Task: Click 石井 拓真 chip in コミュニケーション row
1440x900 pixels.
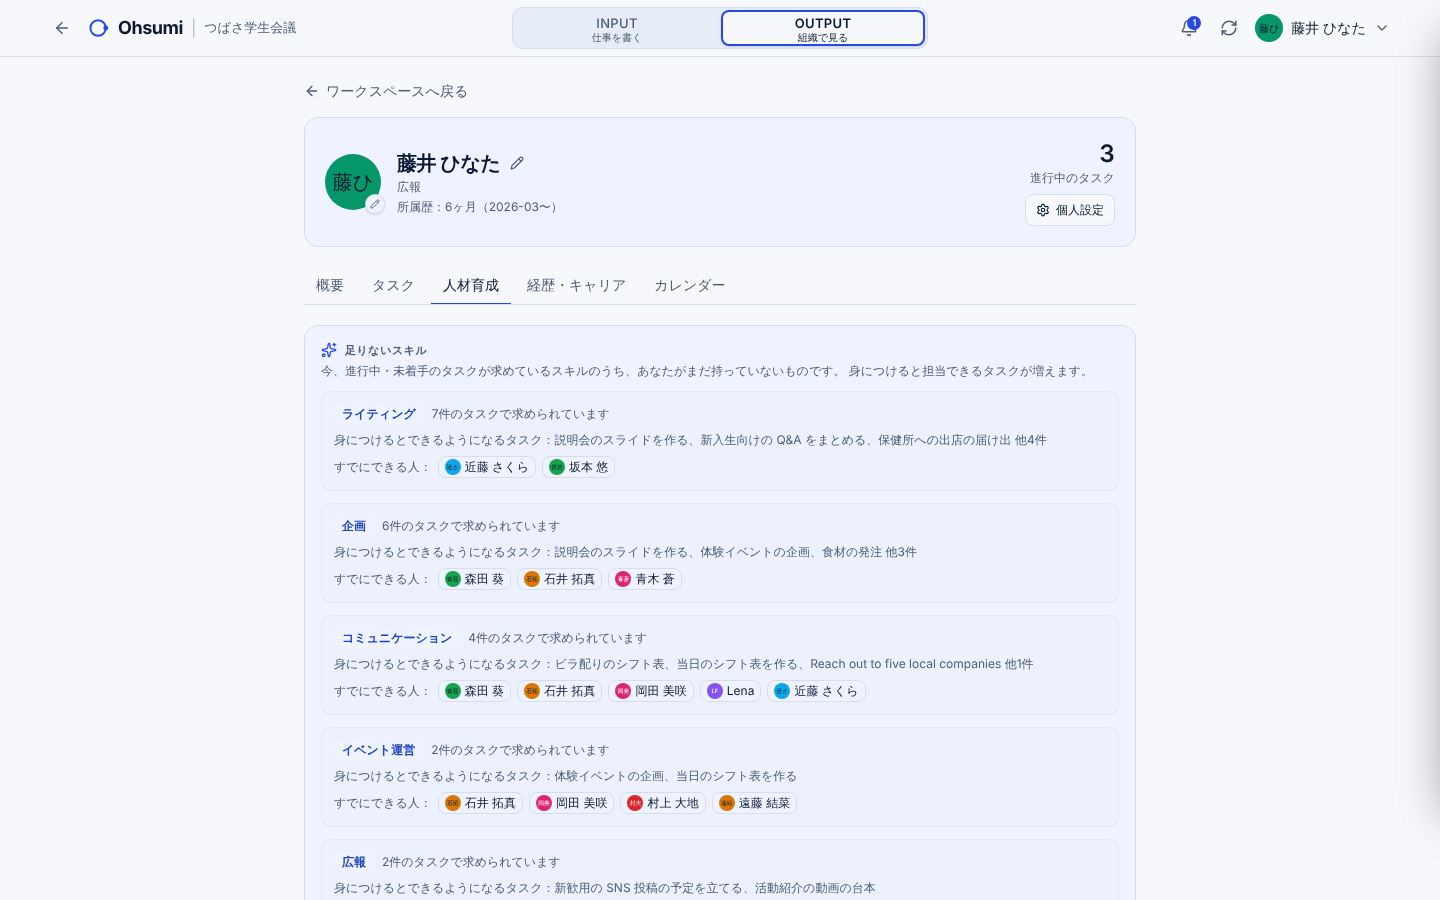Action: pos(560,691)
